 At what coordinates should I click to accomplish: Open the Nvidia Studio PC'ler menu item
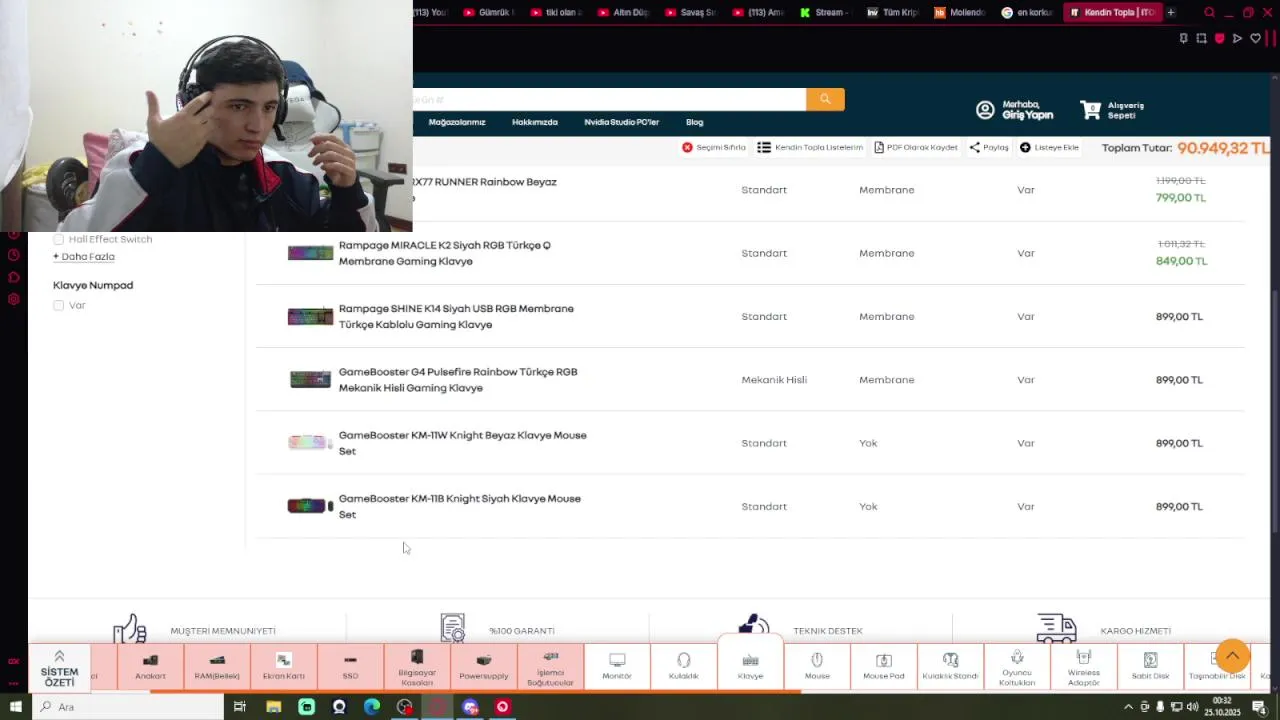pyautogui.click(x=622, y=122)
